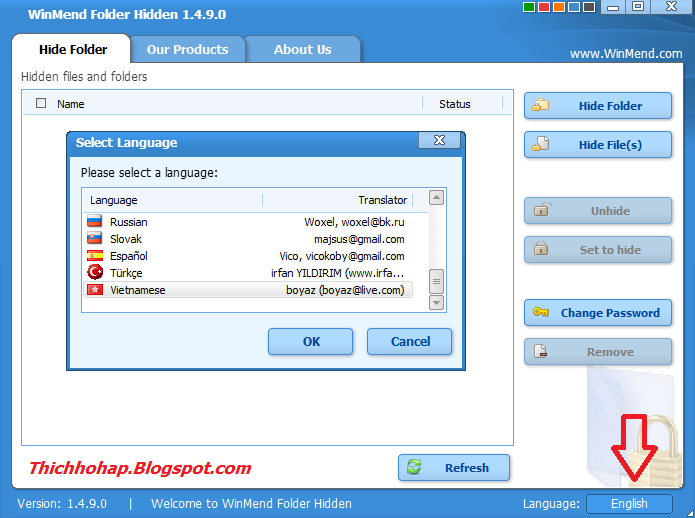
Task: Click the language list scrollbar thumb
Action: [437, 281]
